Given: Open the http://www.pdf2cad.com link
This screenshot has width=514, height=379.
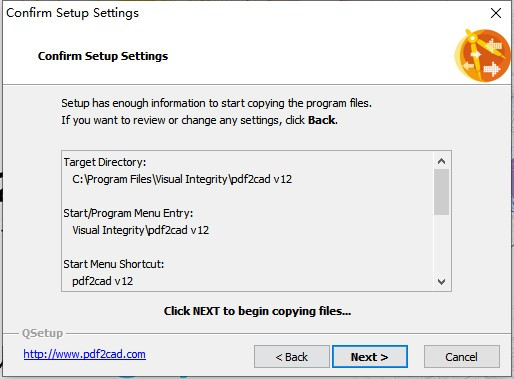Looking at the screenshot, I should [84, 354].
